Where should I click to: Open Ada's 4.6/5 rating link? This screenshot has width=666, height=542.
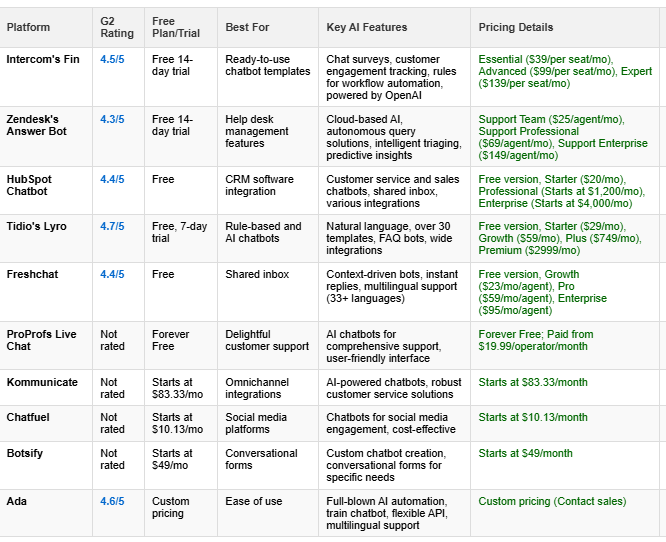coord(112,502)
